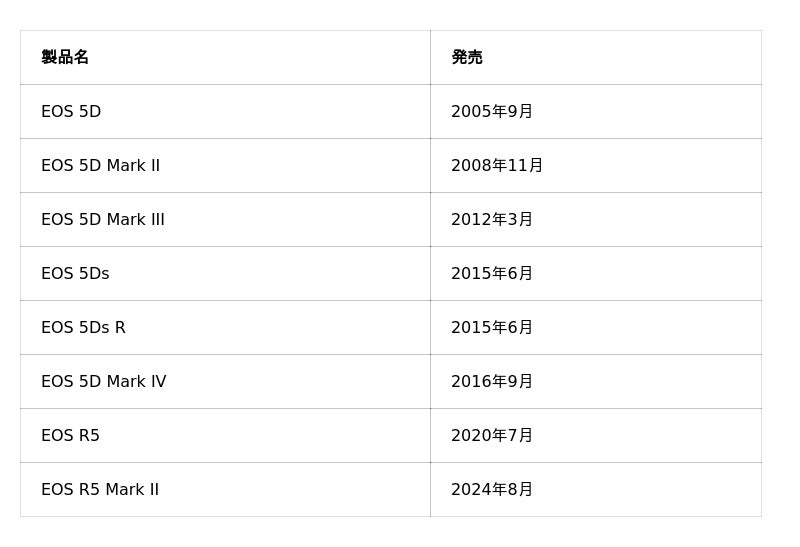Click the 2016年9月 date cell
This screenshot has width=800, height=547.
tap(492, 382)
